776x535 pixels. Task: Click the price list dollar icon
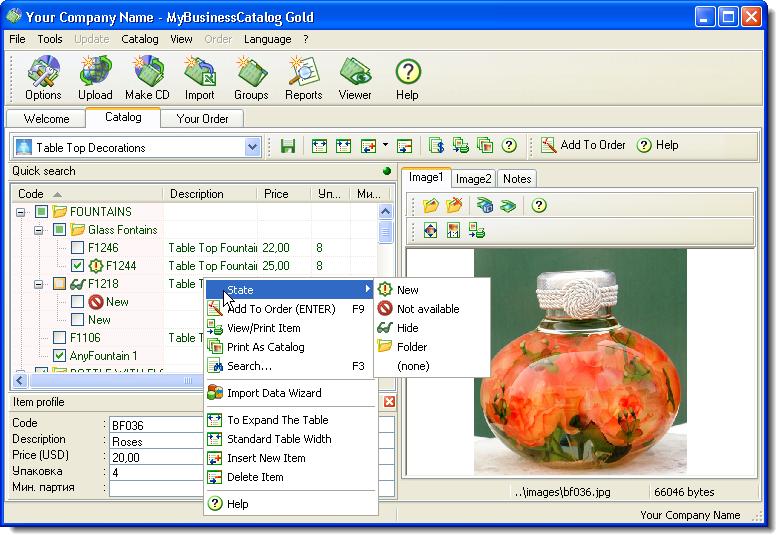pyautogui.click(x=436, y=146)
